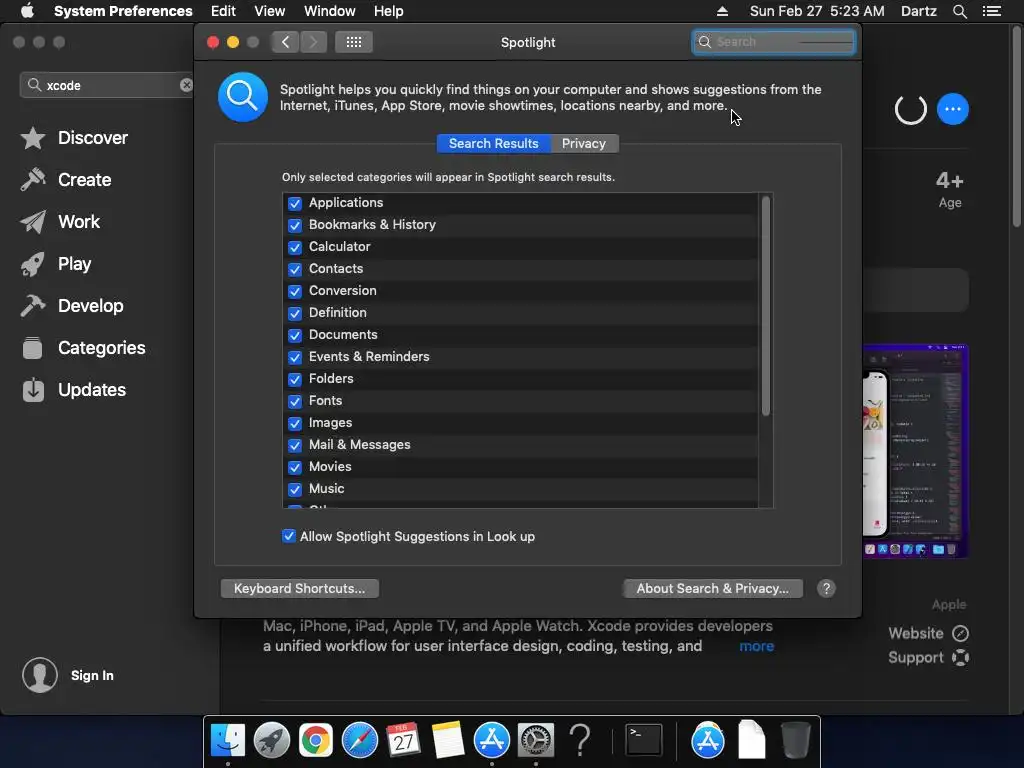Screen dimensions: 1024x768
Task: Open Develop in App Store sidebar
Action: click(x=72, y=306)
